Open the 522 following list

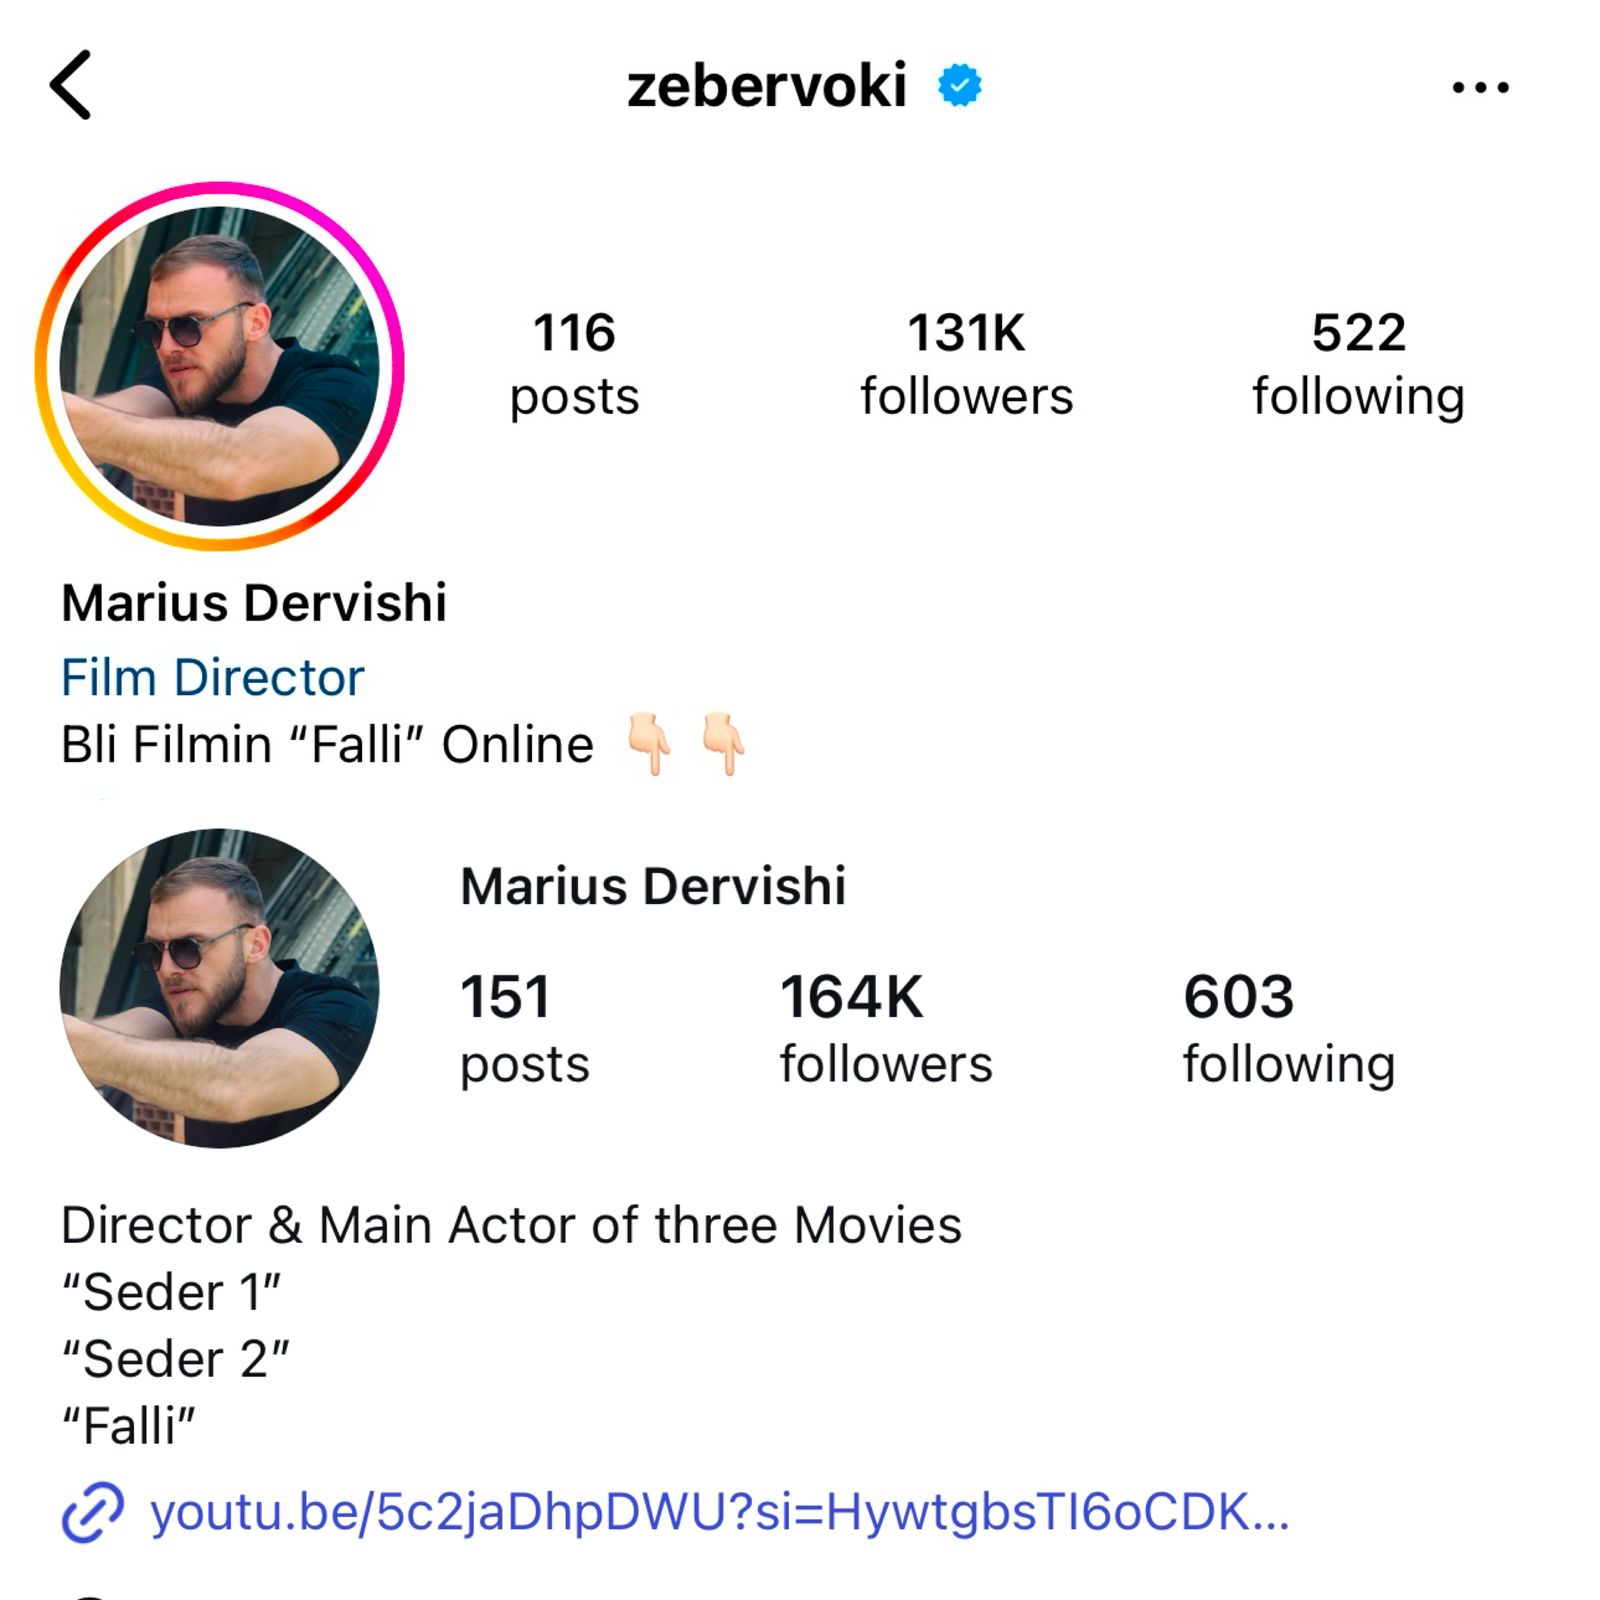[1358, 364]
